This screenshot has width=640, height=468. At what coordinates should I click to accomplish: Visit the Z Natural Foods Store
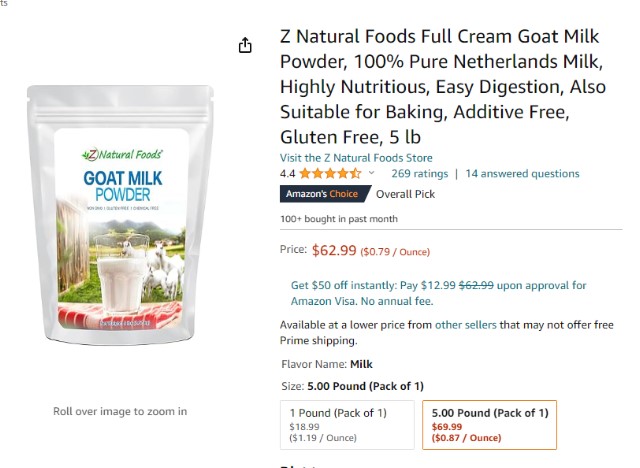[356, 157]
